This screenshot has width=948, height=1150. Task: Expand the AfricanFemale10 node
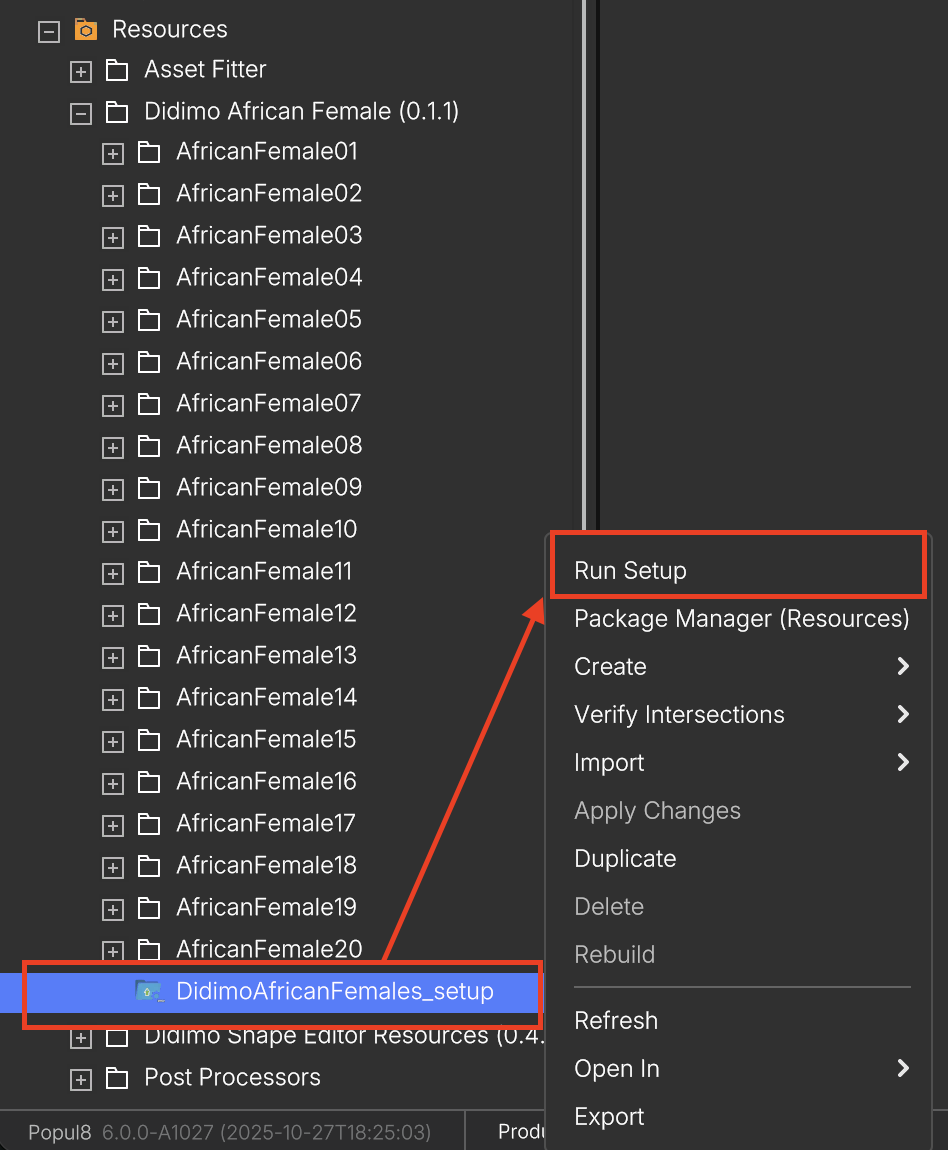click(112, 532)
